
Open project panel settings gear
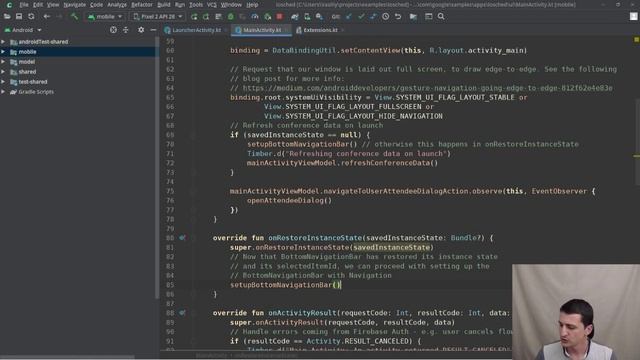[141, 30]
